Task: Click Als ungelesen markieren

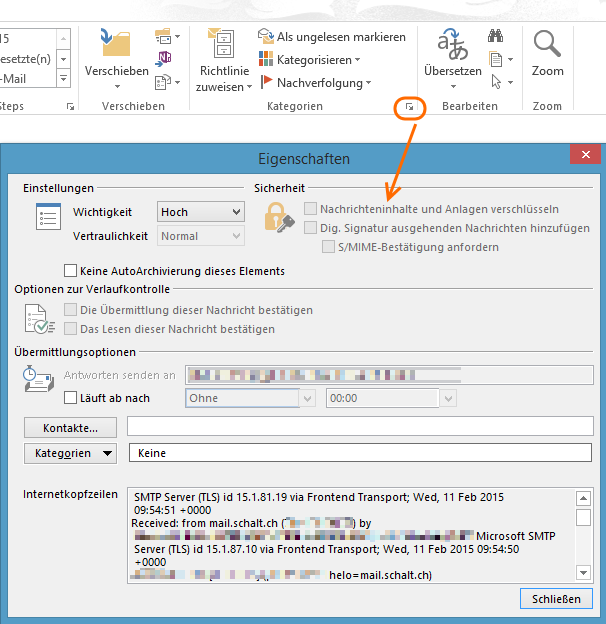Action: point(332,36)
